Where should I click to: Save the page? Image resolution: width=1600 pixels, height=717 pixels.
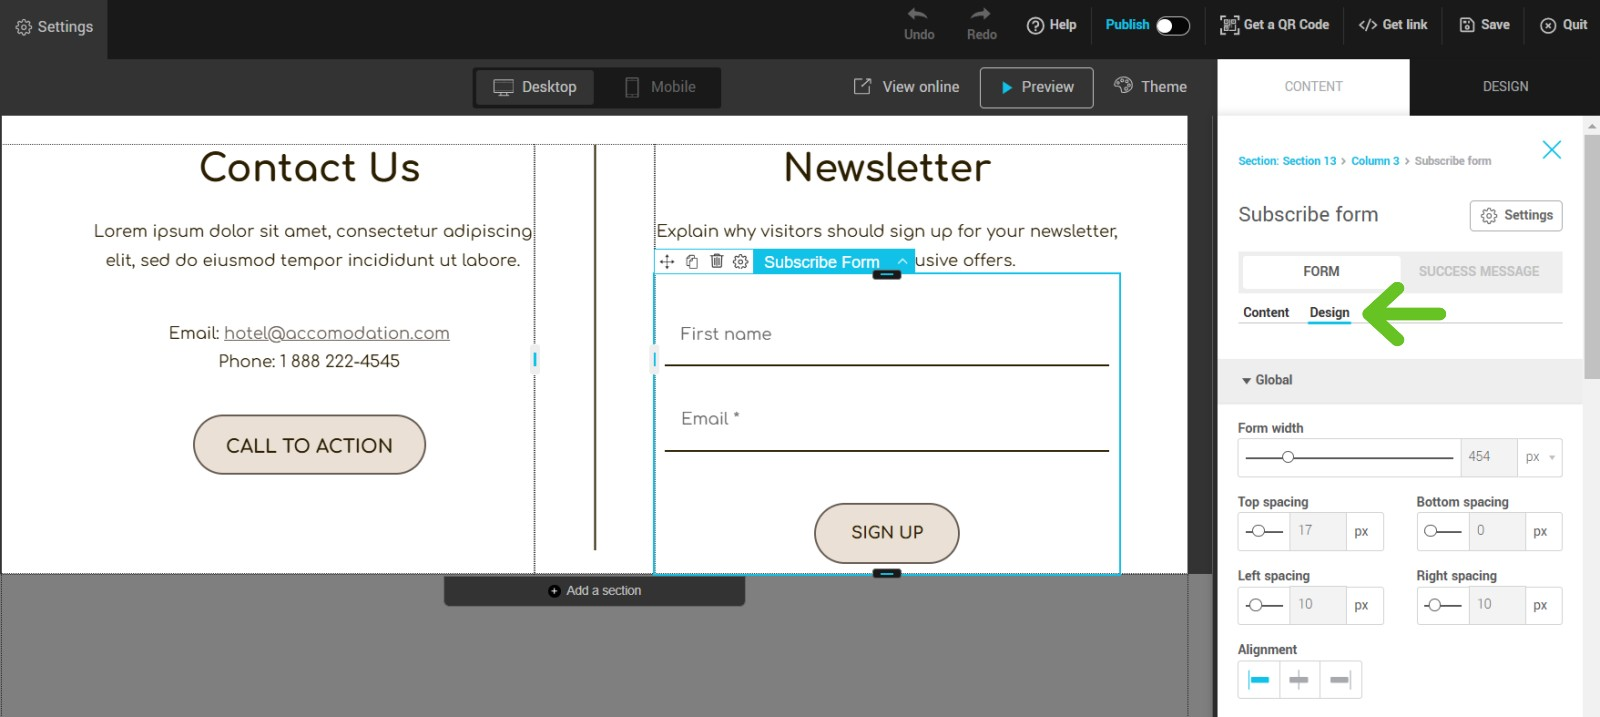1484,25
